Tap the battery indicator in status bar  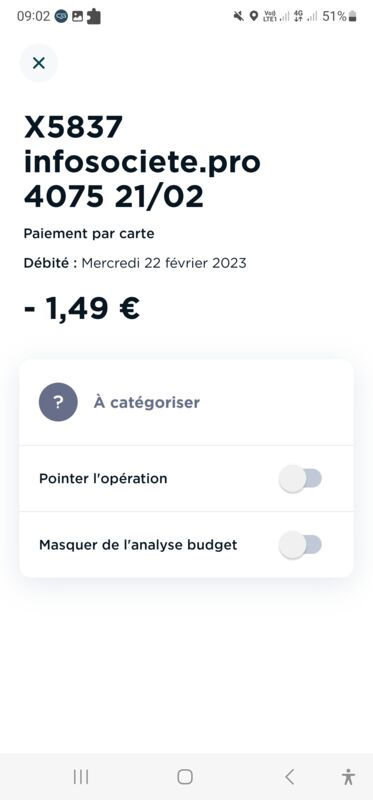[x=353, y=16]
